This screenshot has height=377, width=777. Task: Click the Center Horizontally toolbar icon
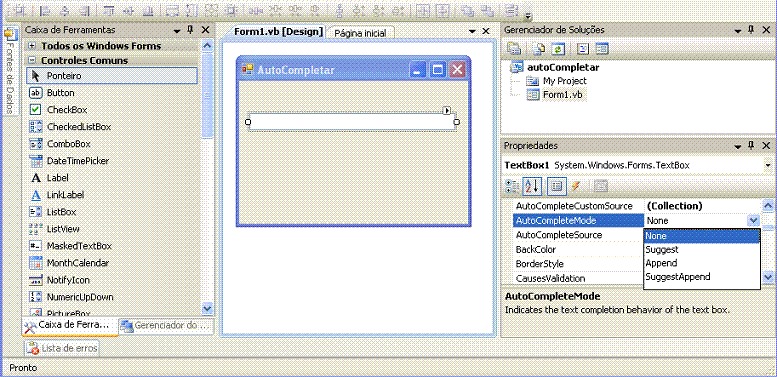point(422,10)
